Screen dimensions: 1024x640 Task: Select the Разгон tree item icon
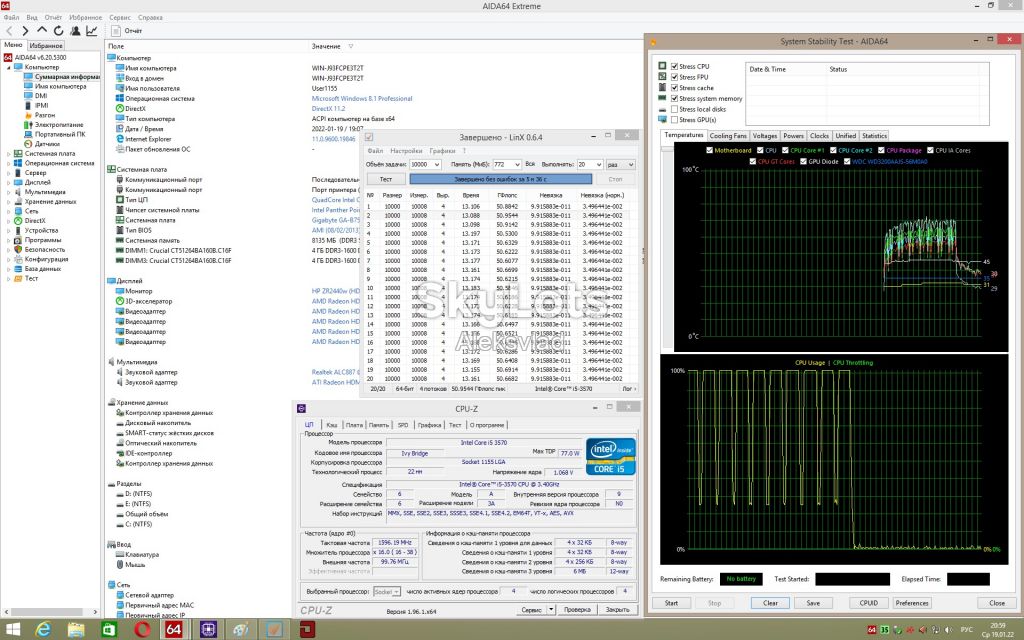(28, 115)
